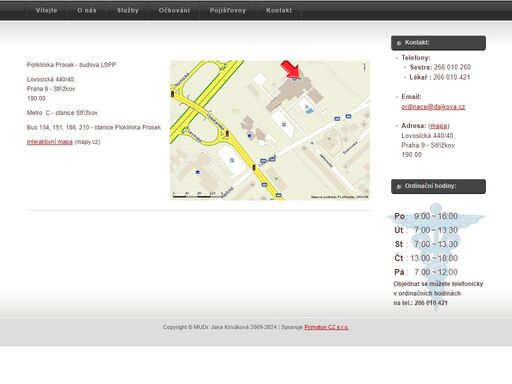Click the Sestra phone number 266 010 260
The height and width of the screenshot is (384, 512).
point(452,67)
